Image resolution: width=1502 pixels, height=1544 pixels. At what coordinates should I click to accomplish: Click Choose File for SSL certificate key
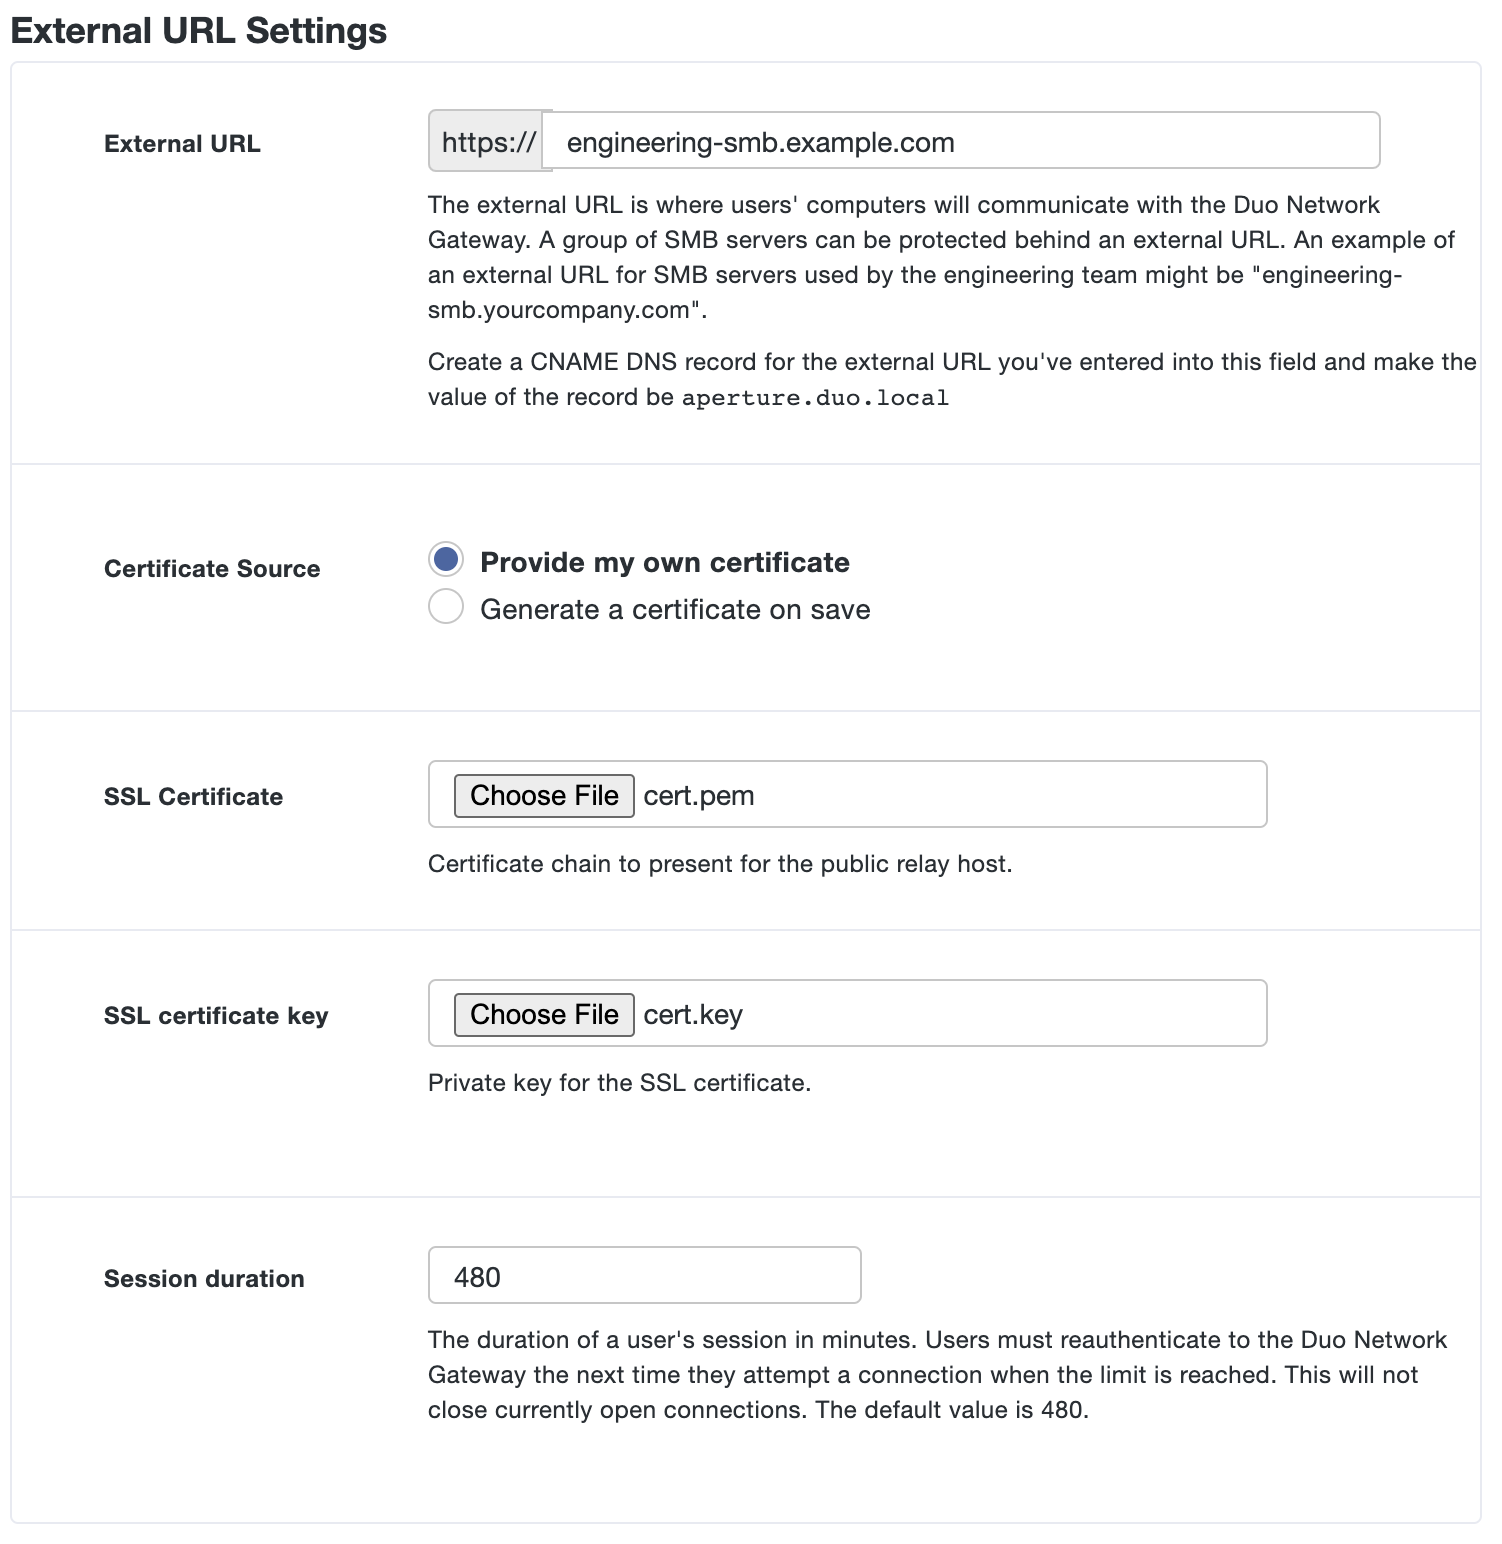[543, 1014]
